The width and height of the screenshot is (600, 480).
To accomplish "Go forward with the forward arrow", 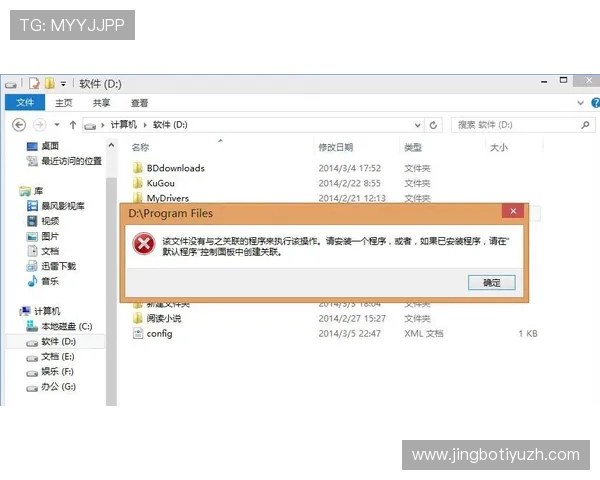I will point(39,125).
